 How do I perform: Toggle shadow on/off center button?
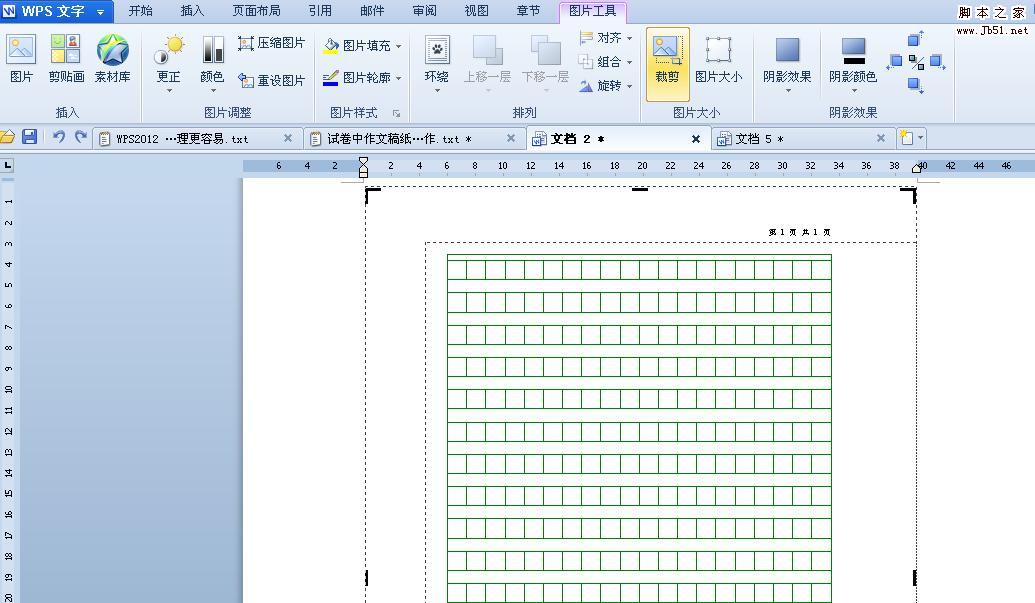pos(916,62)
